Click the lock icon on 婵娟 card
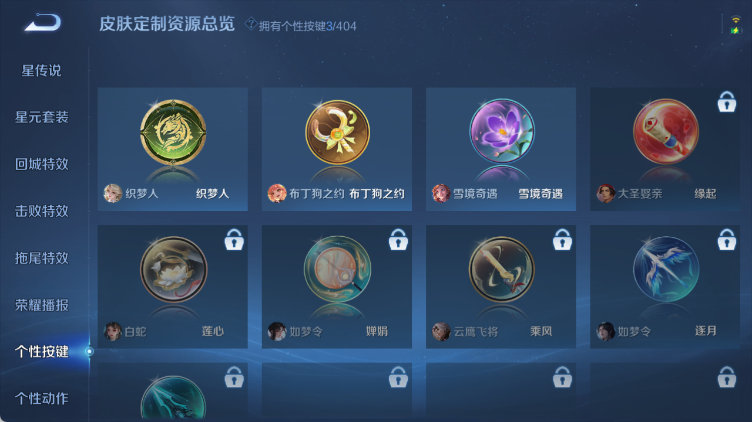The image size is (752, 422). coord(398,239)
